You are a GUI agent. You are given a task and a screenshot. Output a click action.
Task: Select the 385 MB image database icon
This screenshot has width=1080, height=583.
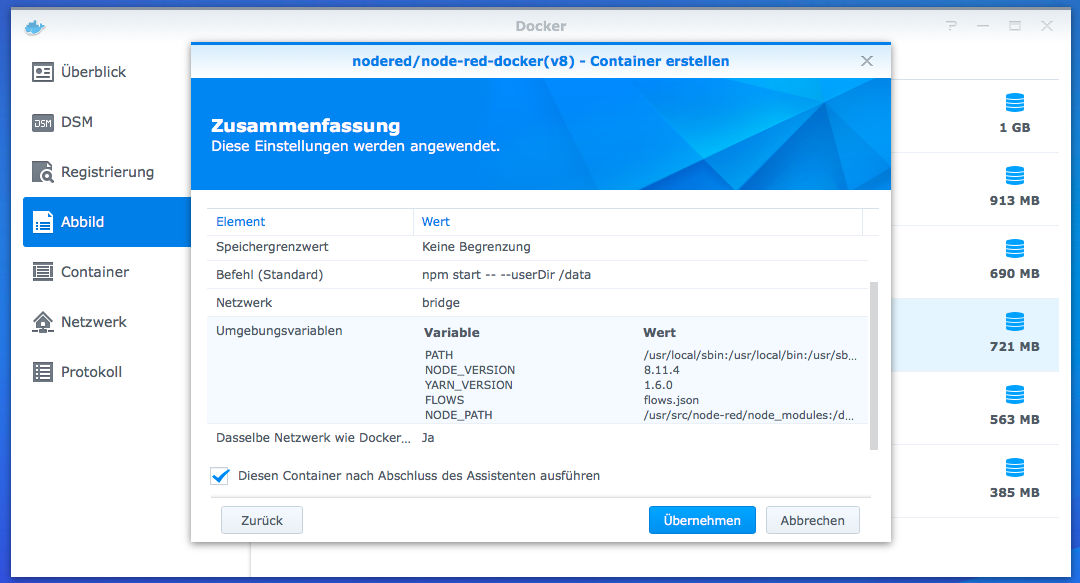click(x=1015, y=468)
